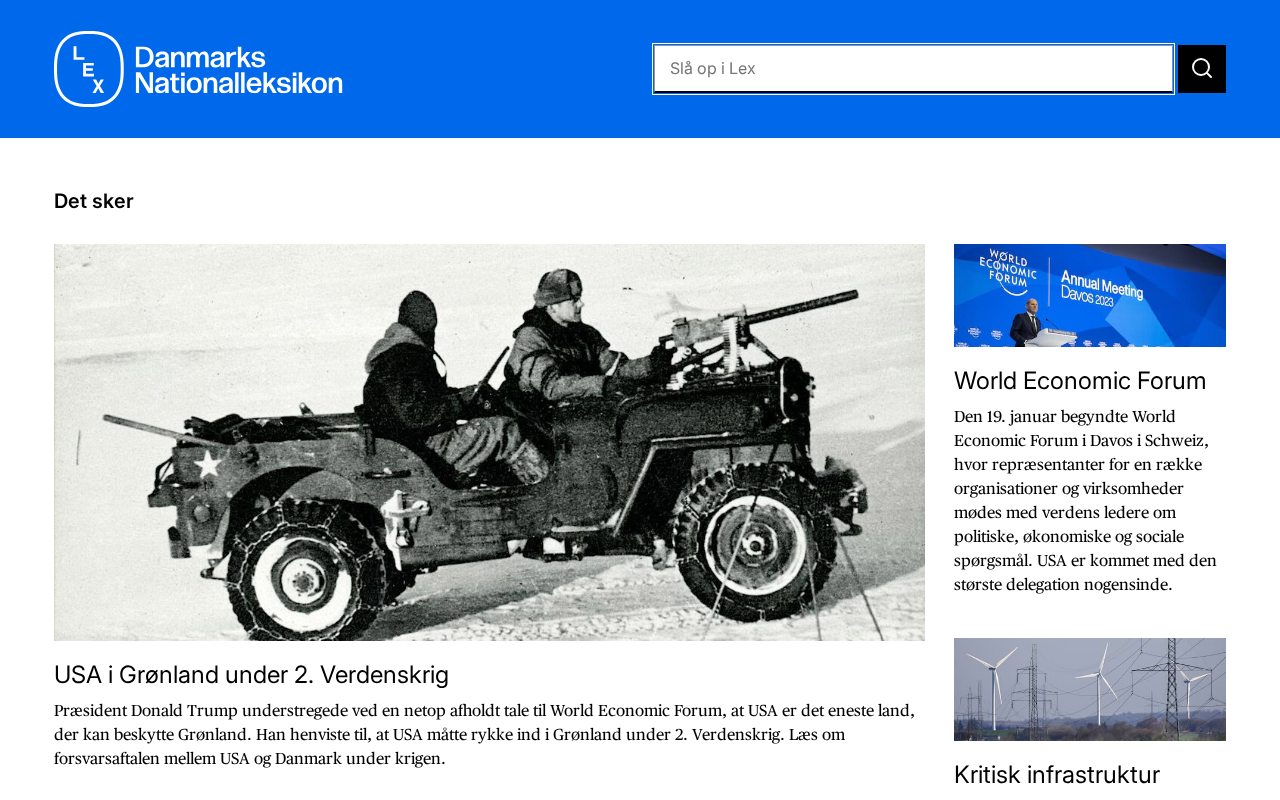Open 'USA i Grønland under 2. Verdenskrig' headline

coord(252,675)
